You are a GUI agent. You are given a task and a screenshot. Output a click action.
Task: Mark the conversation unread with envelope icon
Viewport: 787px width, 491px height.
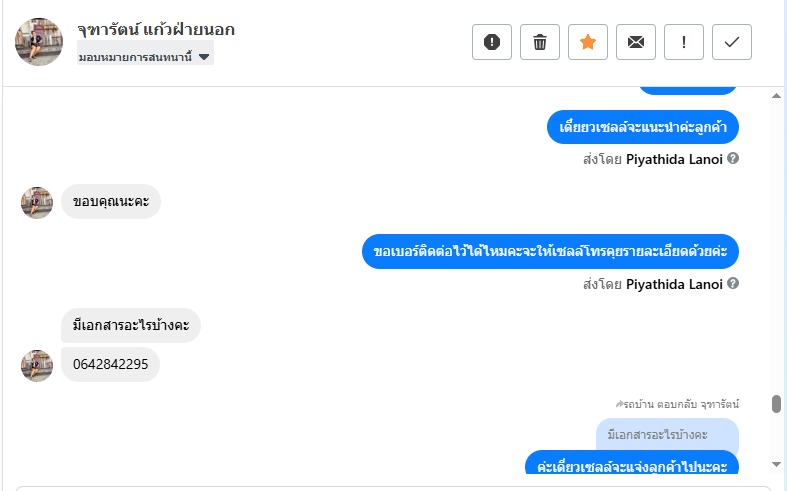coord(636,42)
